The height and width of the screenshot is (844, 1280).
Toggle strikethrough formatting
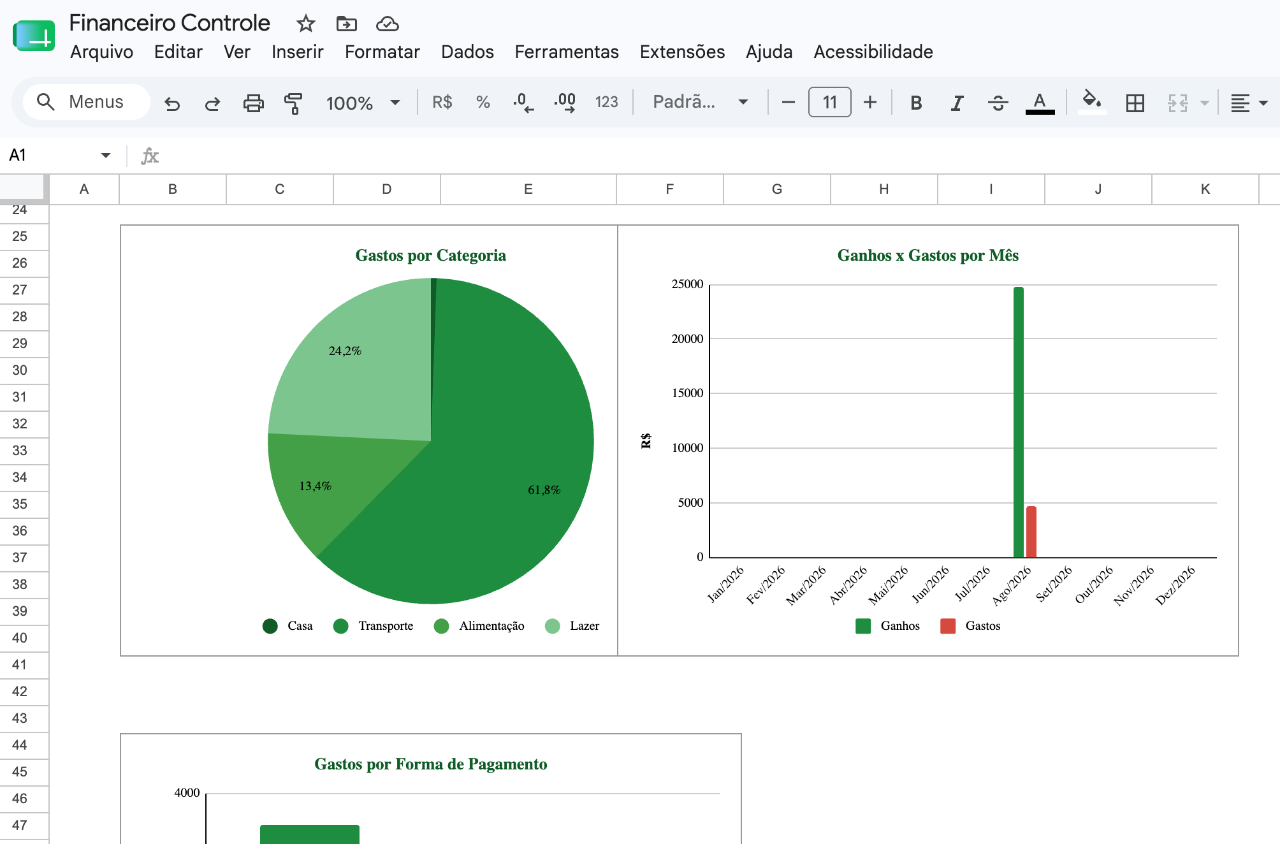coord(998,102)
